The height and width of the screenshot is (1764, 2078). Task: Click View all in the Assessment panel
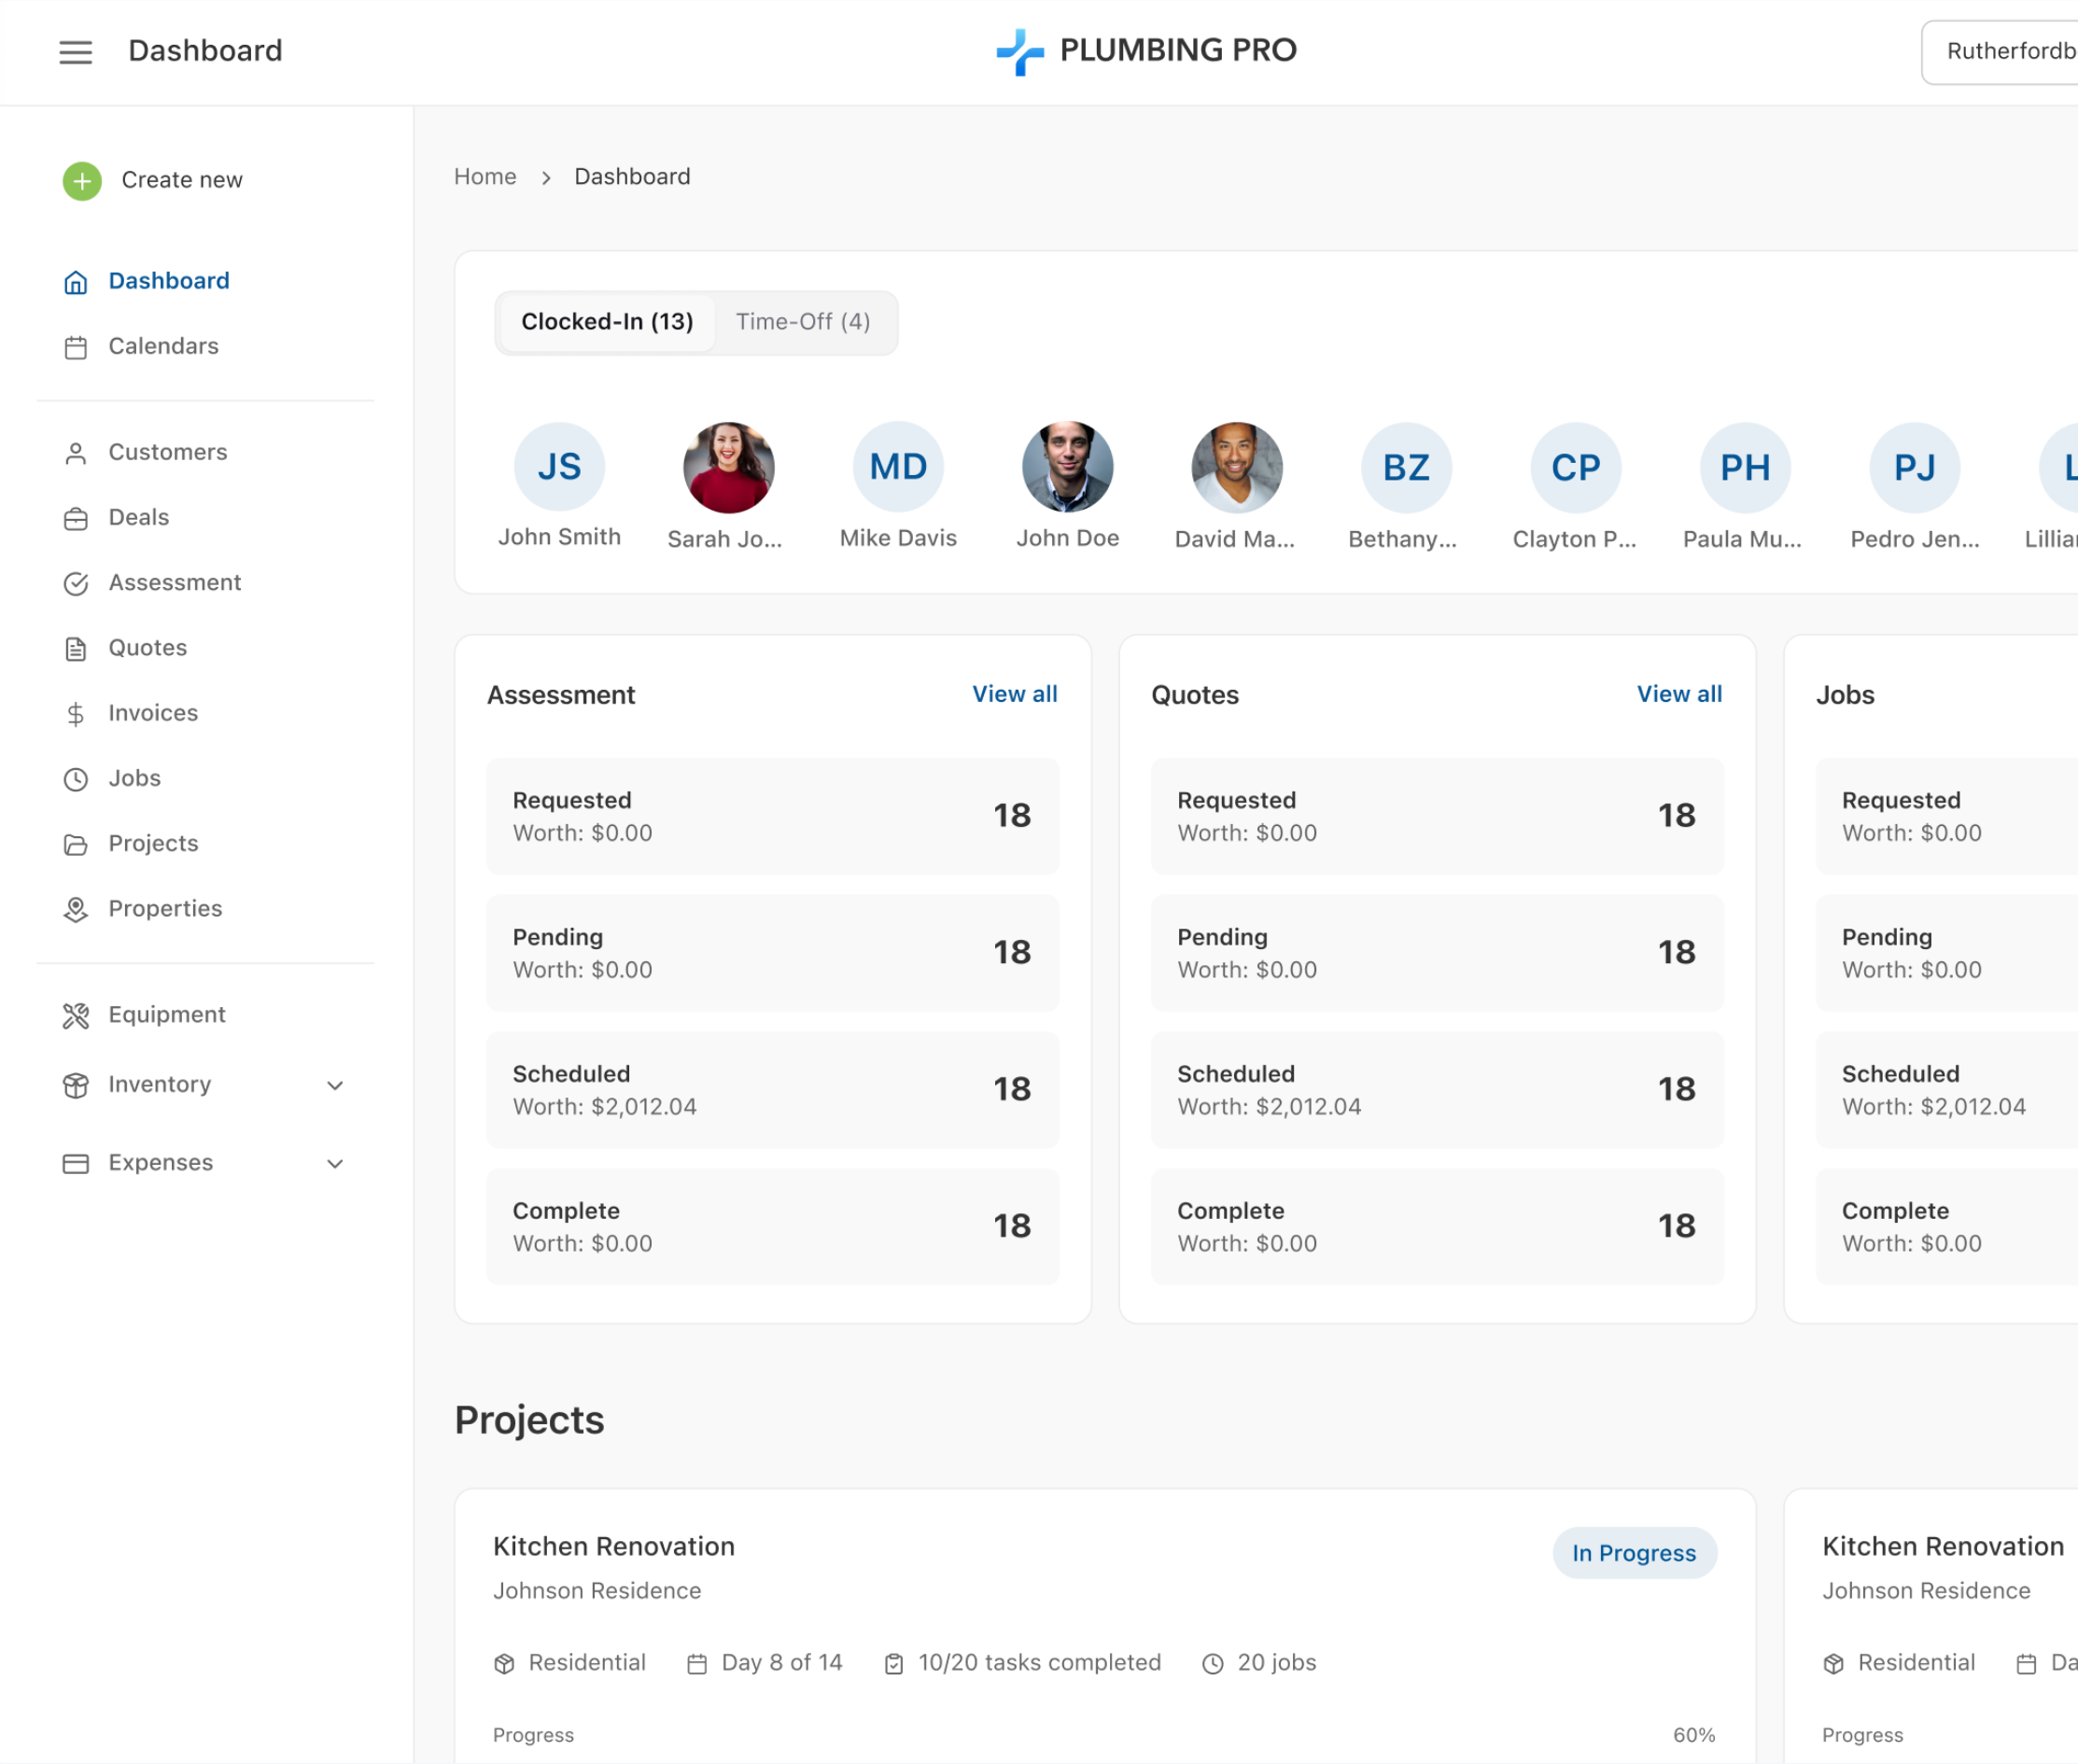[1014, 694]
